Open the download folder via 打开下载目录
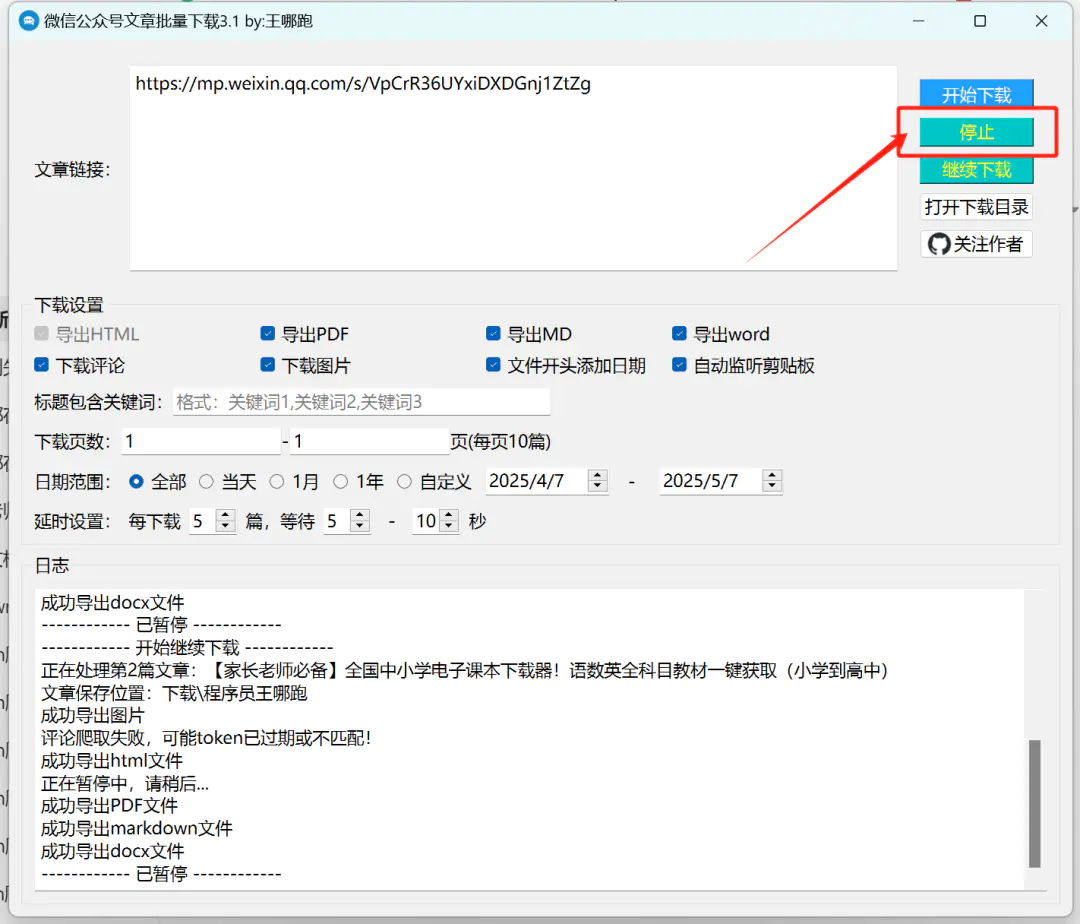The image size is (1080, 924). click(x=976, y=207)
